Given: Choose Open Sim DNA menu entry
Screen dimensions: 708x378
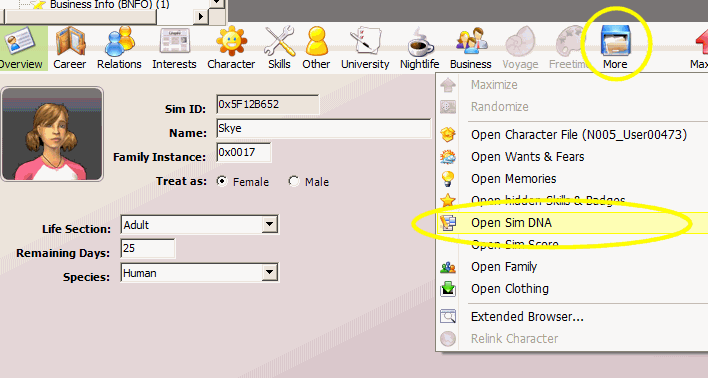Looking at the screenshot, I should pos(511,223).
